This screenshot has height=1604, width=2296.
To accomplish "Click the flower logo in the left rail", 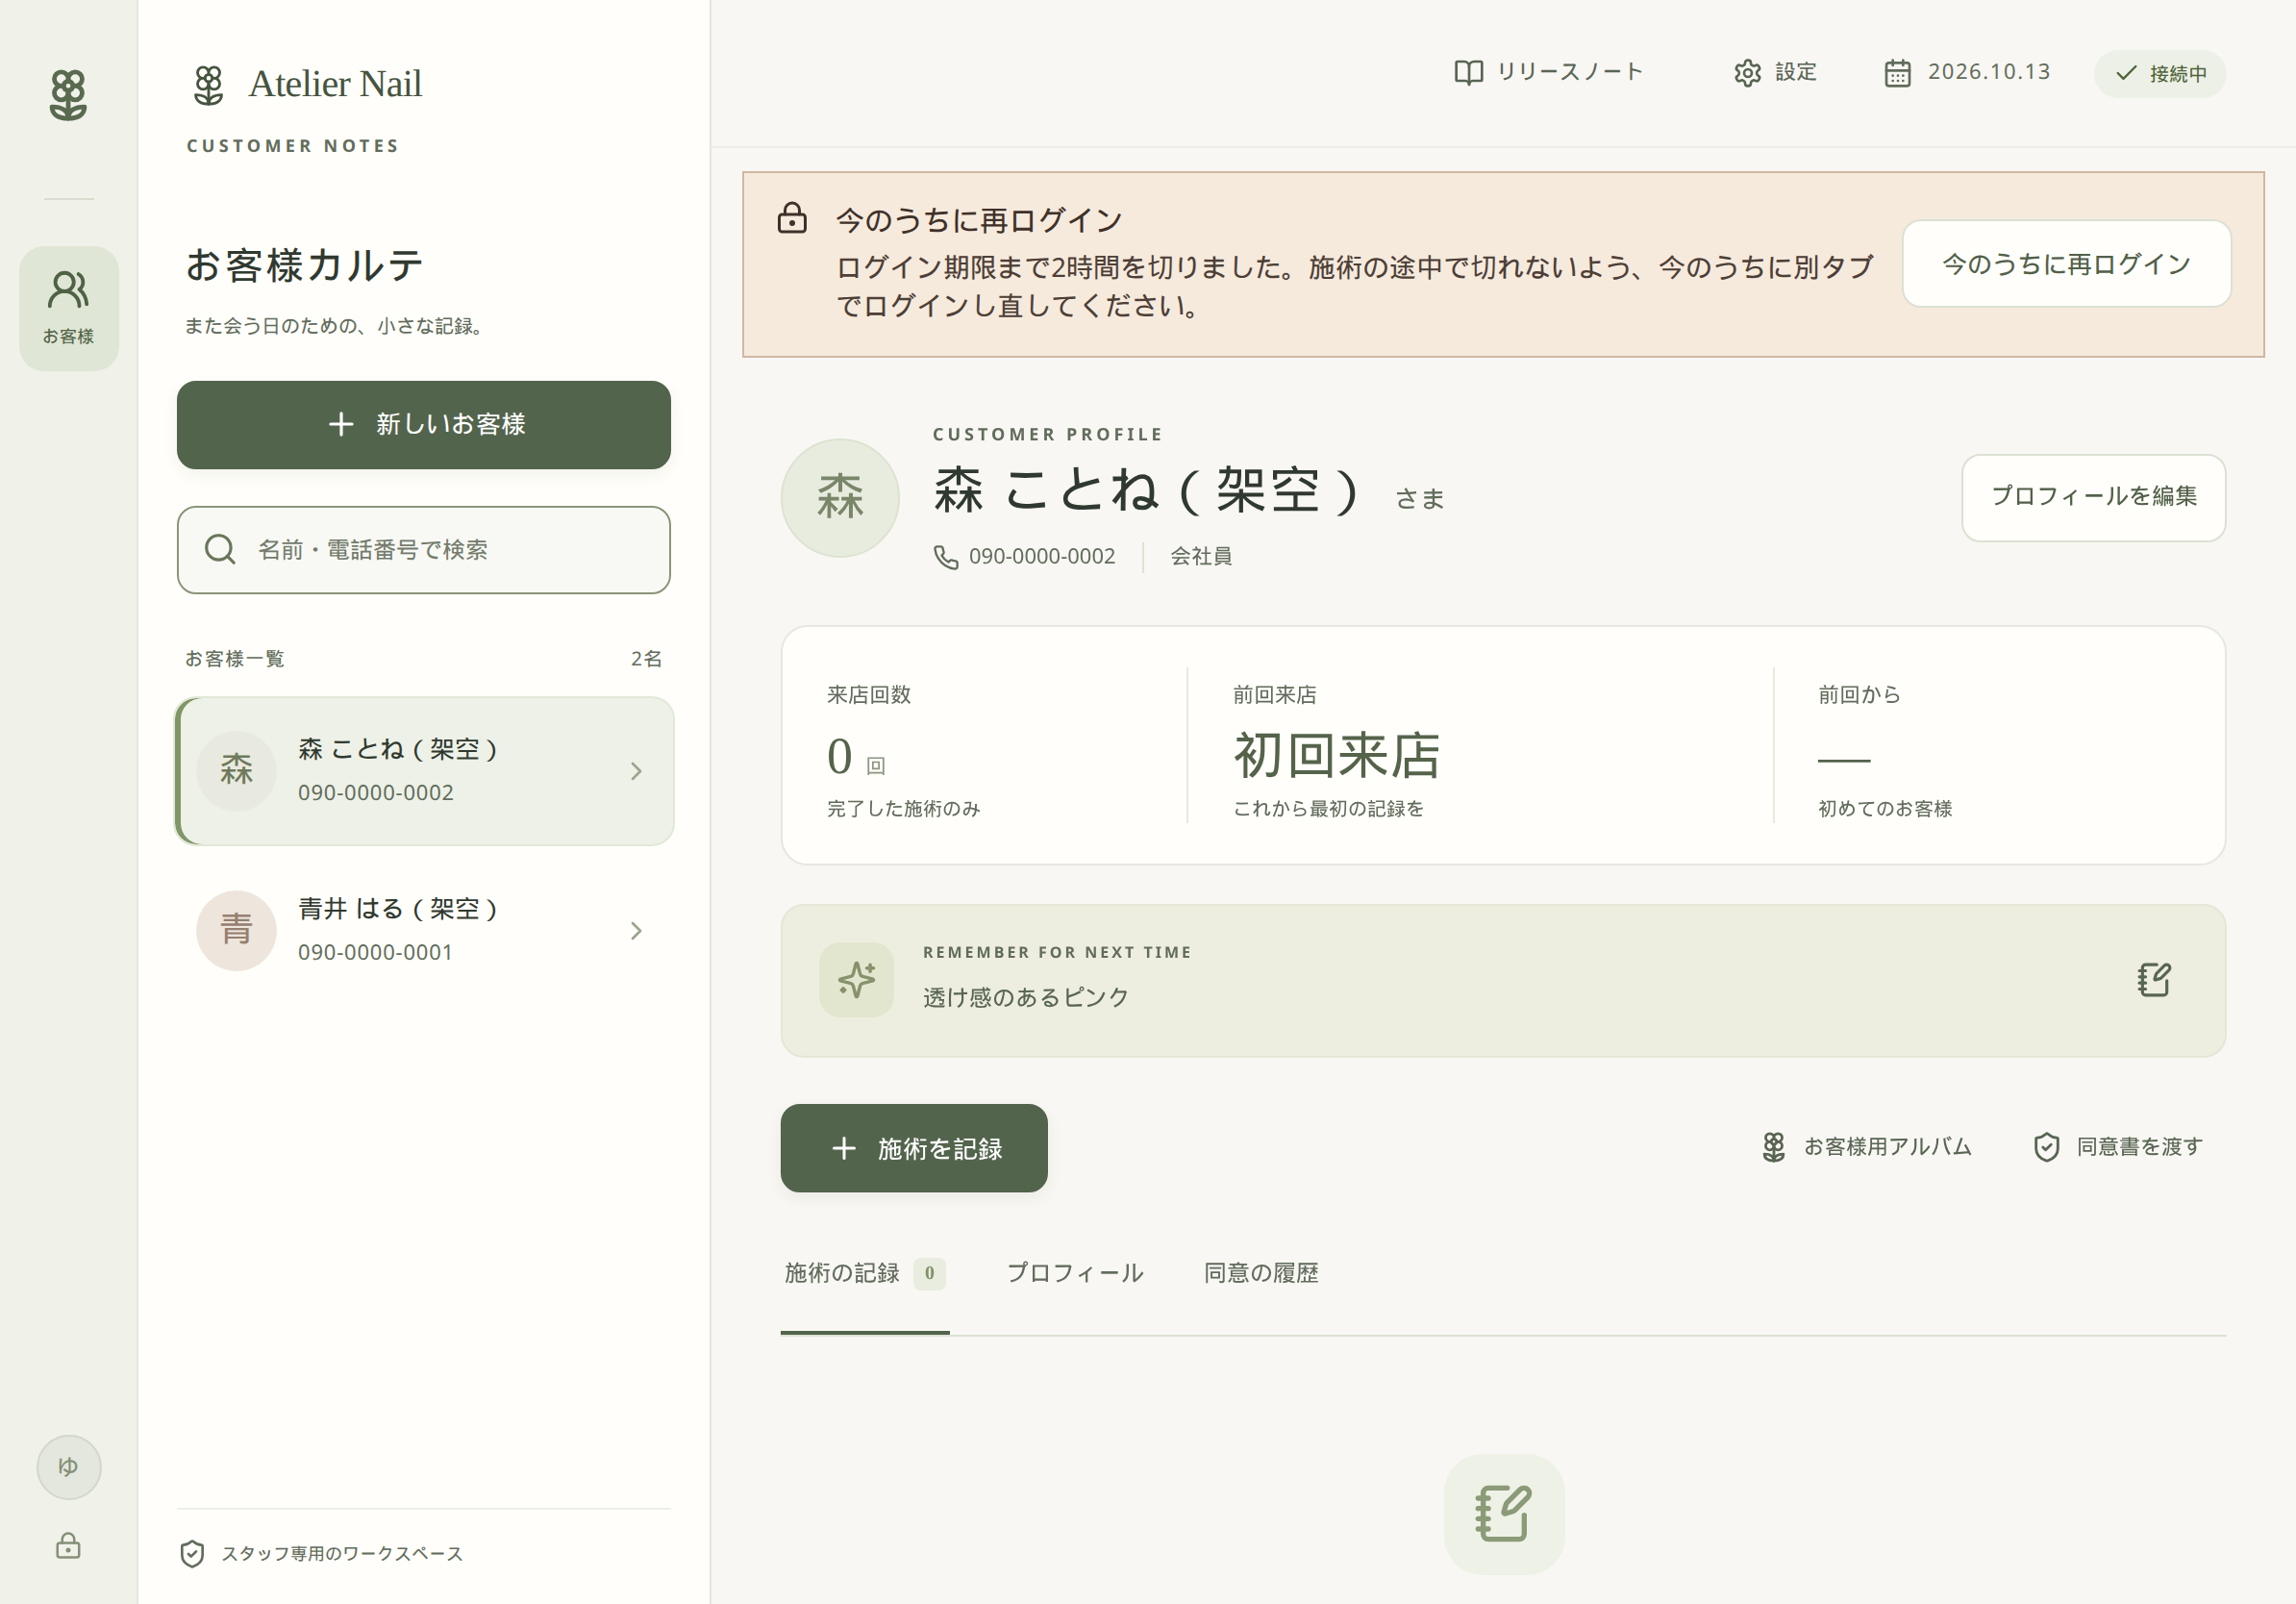I will (x=68, y=95).
